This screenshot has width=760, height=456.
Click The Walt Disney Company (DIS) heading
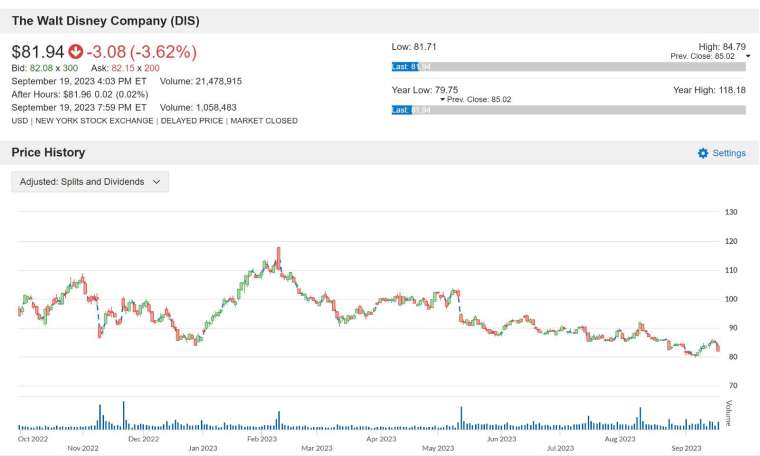[106, 21]
